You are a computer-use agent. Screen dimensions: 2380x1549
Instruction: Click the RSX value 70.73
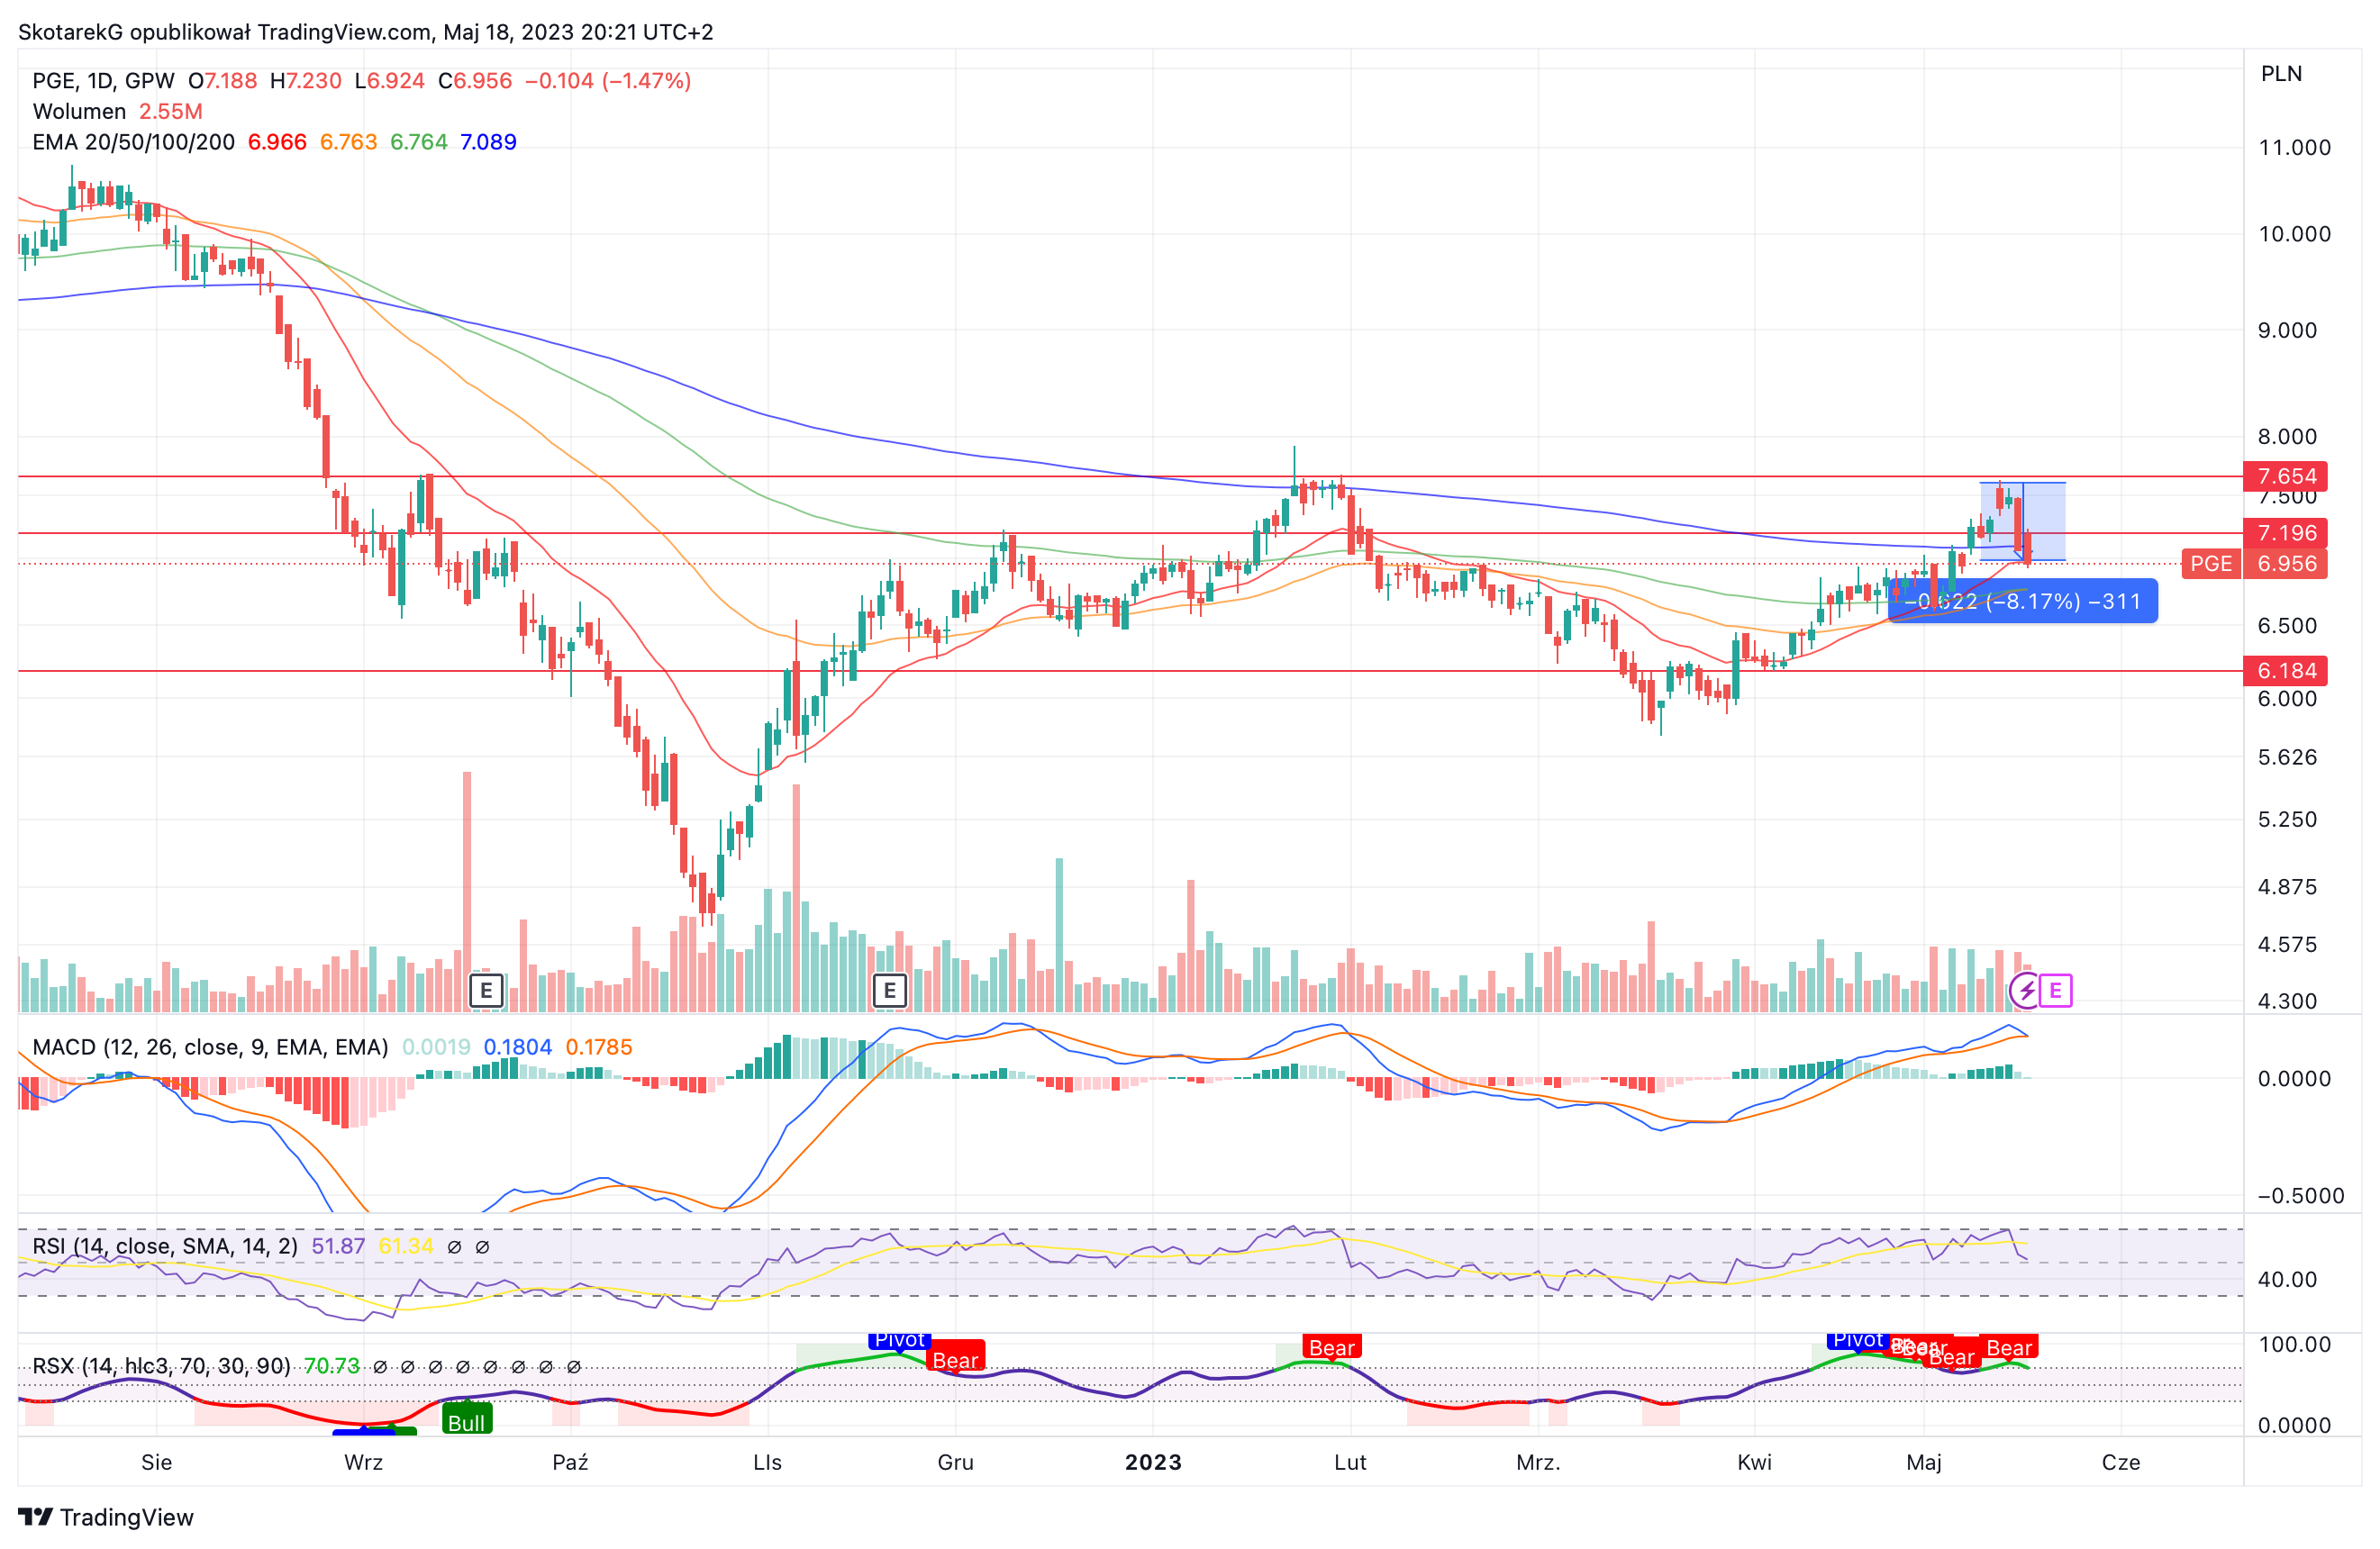coord(331,1366)
